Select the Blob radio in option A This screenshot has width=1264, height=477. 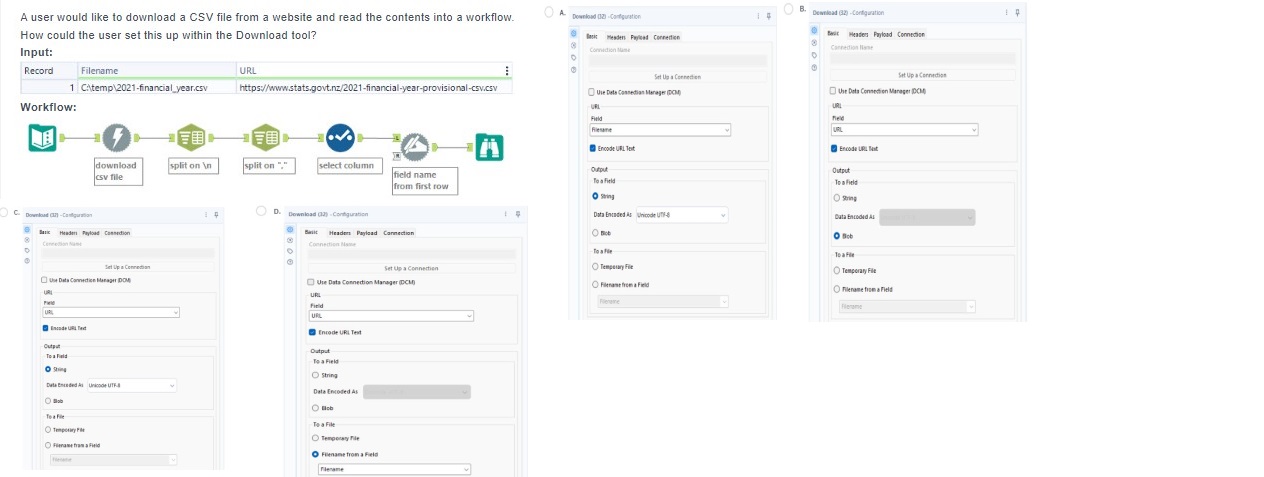click(596, 232)
